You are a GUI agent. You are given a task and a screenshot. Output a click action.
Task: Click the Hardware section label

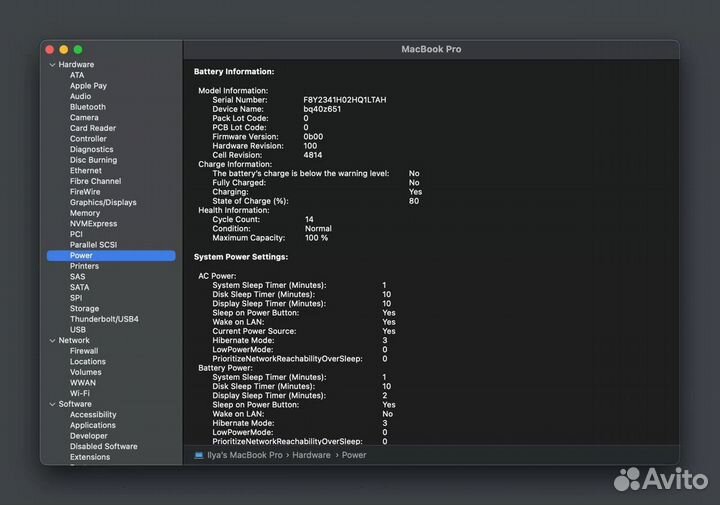[76, 65]
